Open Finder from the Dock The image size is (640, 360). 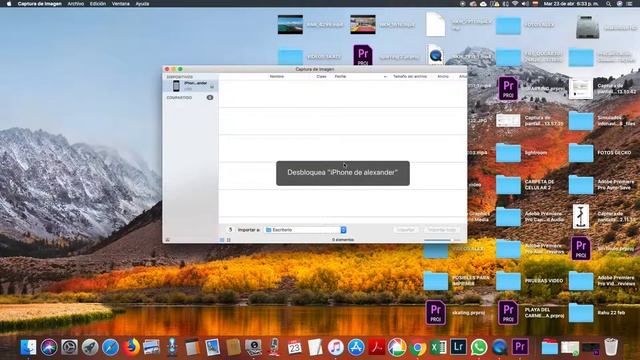click(28, 347)
